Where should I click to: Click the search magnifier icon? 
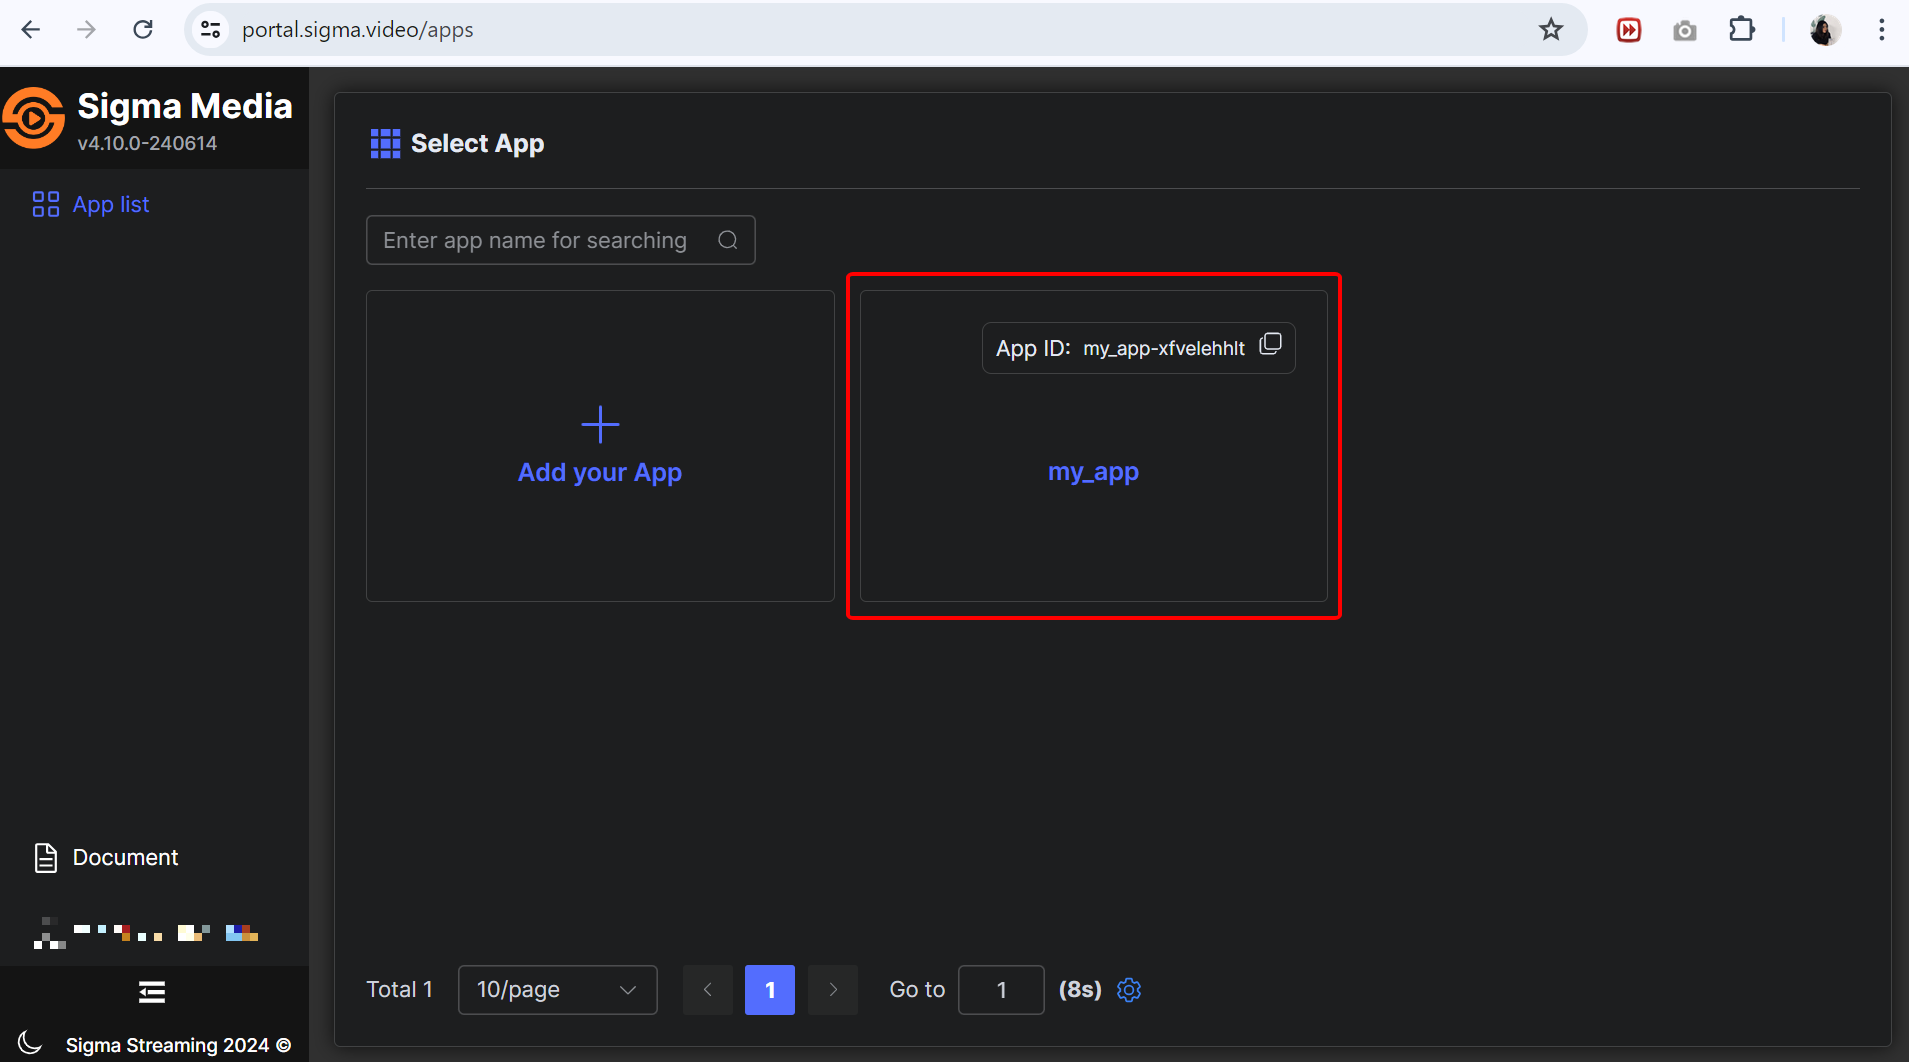point(728,240)
